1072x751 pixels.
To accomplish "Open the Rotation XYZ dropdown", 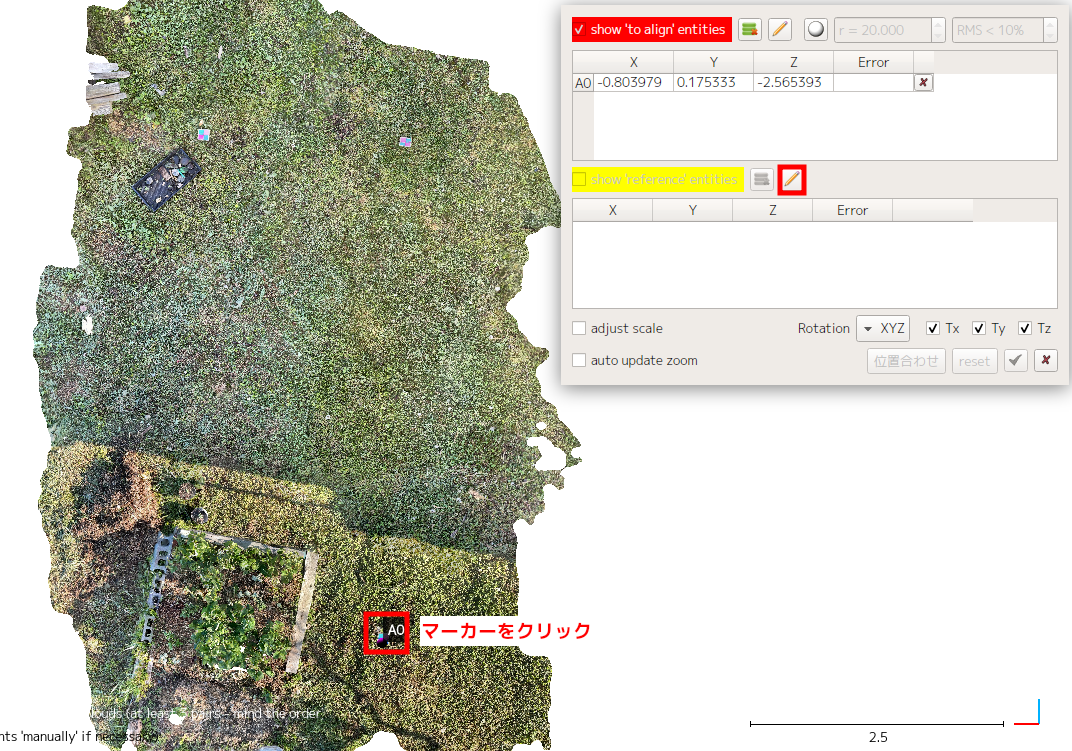I will coord(883,328).
